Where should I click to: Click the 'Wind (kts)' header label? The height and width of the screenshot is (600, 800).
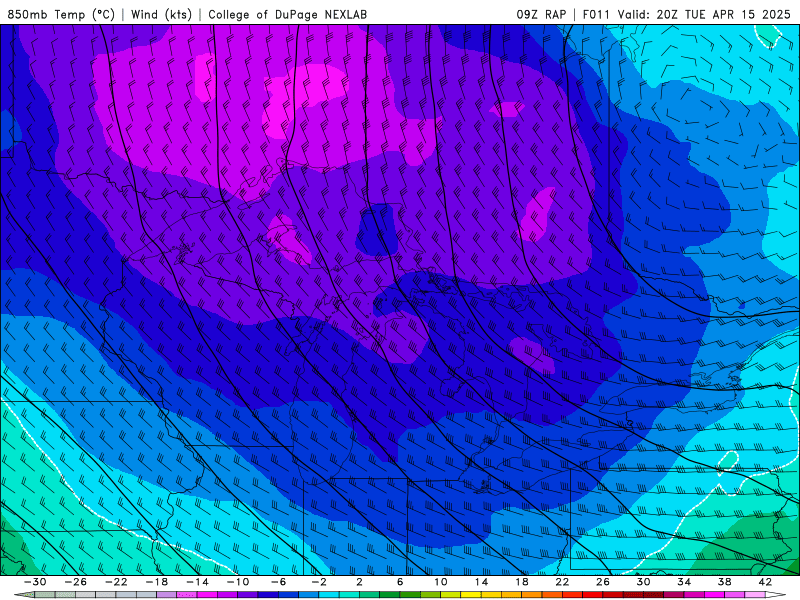coord(161,14)
